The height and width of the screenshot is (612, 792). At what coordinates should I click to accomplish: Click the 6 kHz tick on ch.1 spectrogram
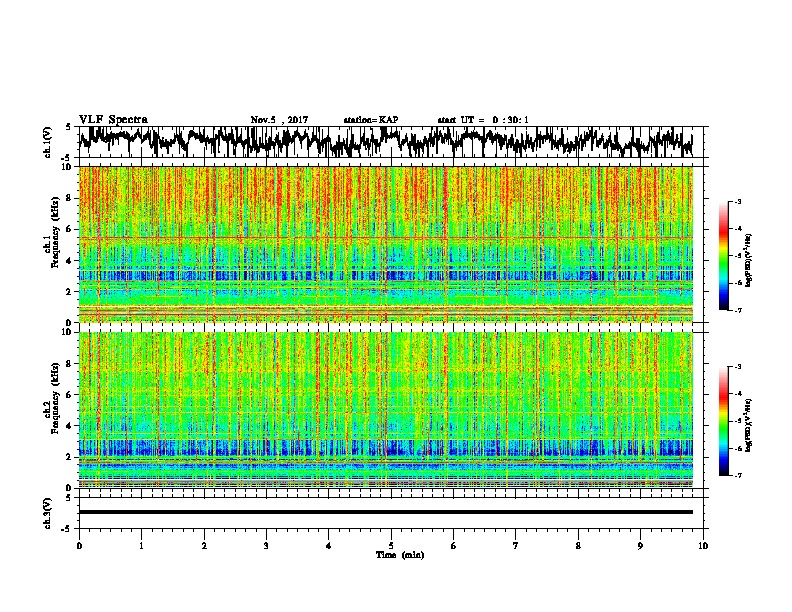click(x=70, y=229)
